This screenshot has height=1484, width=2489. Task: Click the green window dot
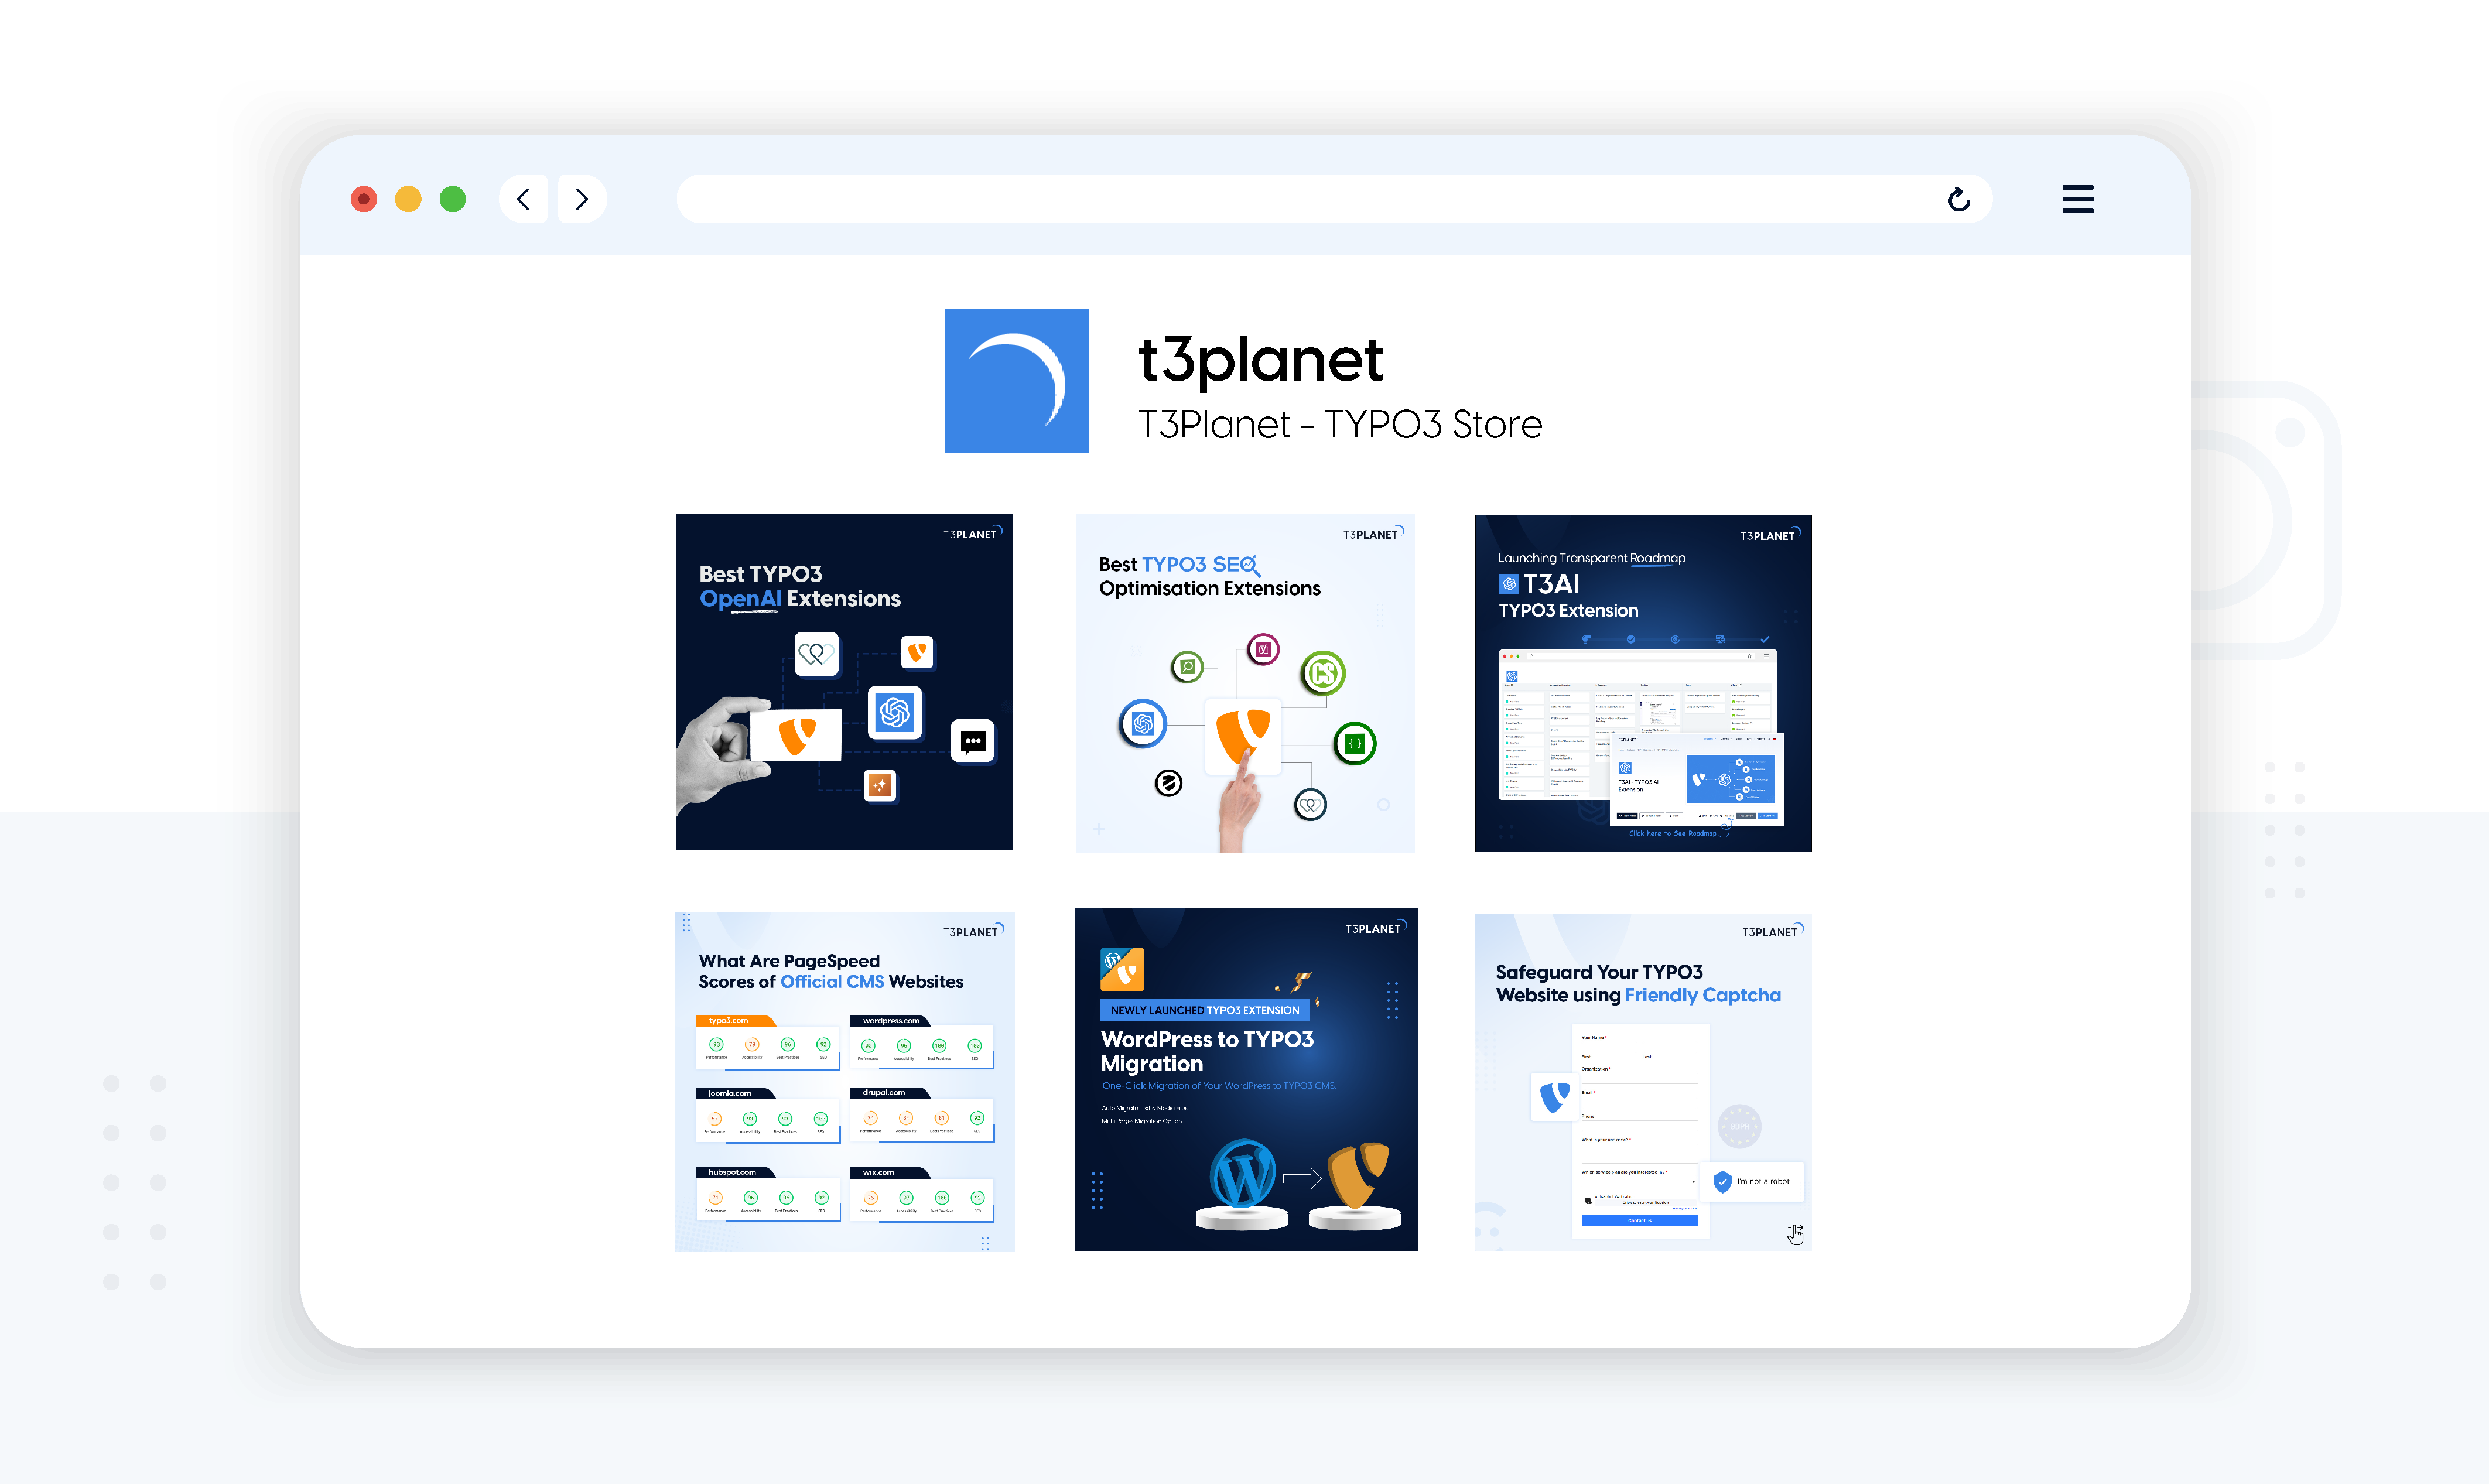coord(453,199)
